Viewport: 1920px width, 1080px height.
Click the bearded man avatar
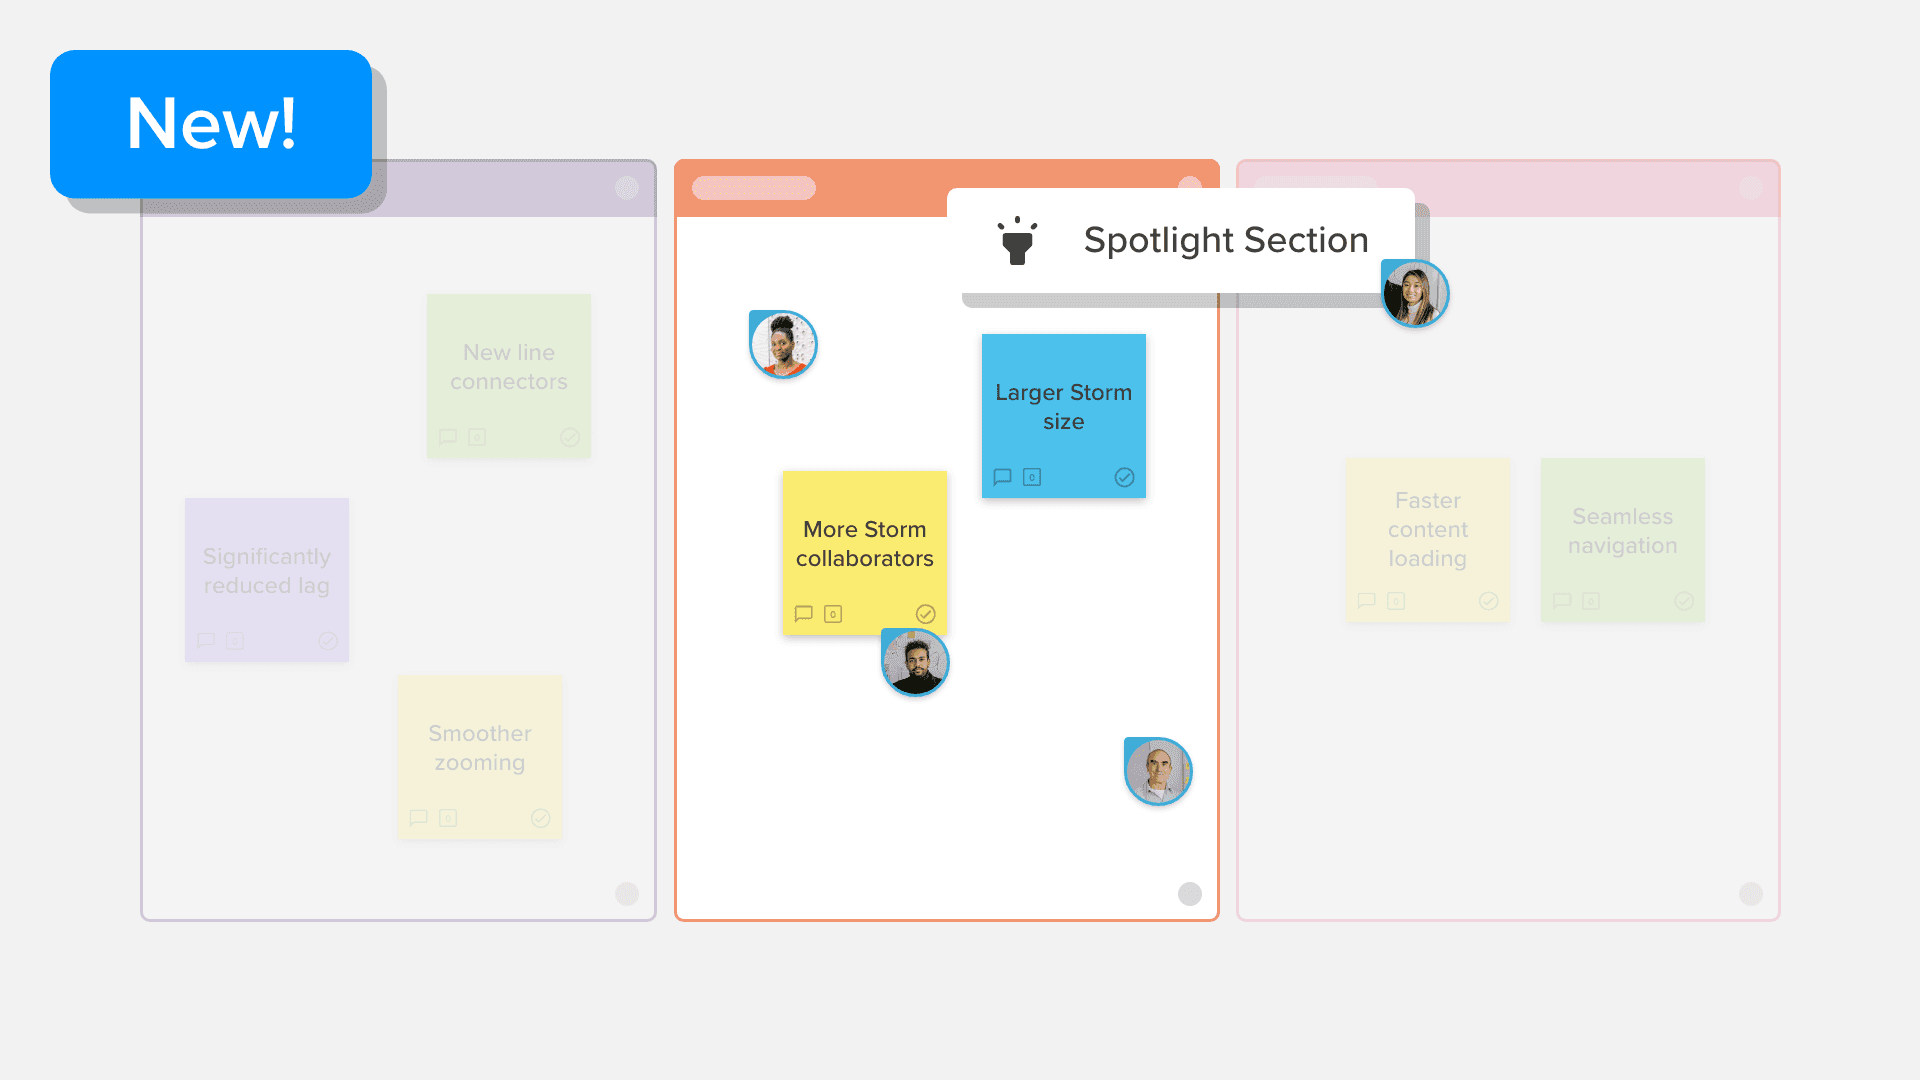click(915, 662)
